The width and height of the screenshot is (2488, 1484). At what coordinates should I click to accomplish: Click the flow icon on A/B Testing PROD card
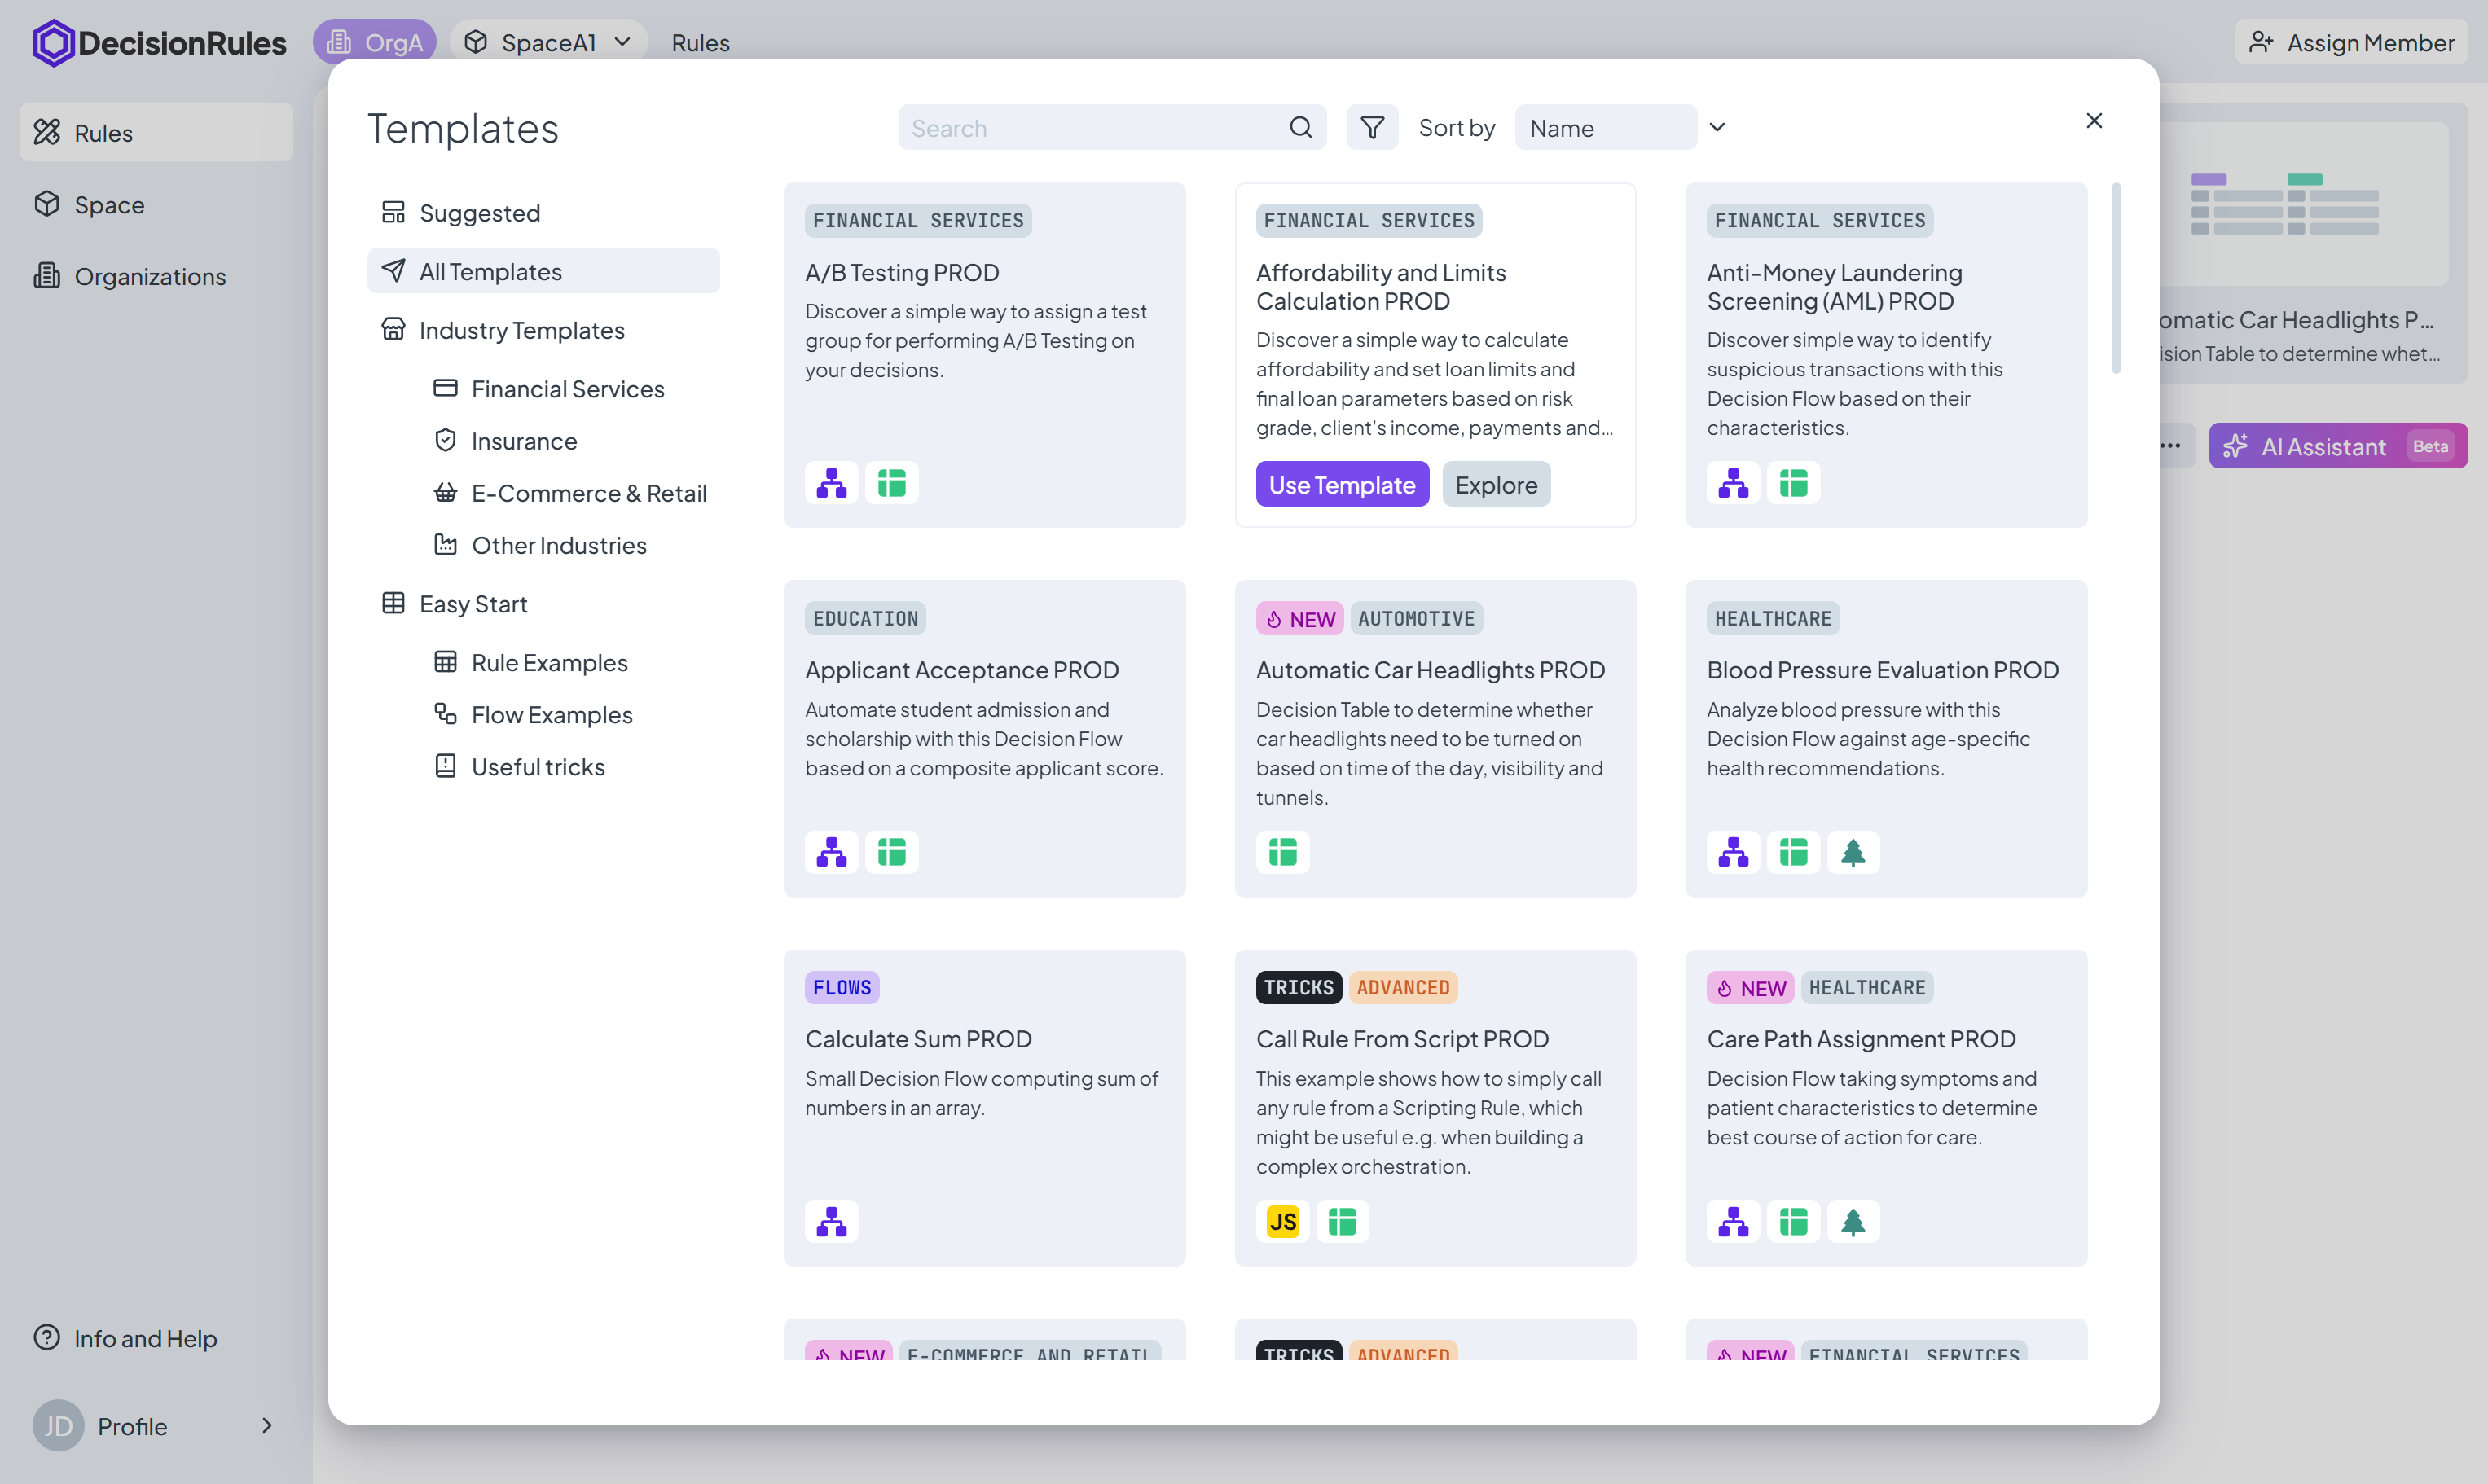[831, 483]
